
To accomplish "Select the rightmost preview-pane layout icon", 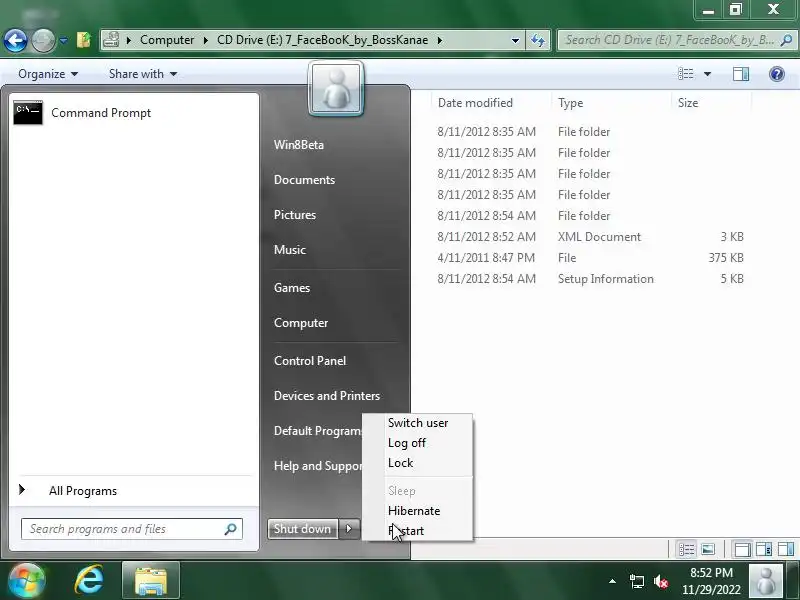I will pyautogui.click(x=786, y=549).
